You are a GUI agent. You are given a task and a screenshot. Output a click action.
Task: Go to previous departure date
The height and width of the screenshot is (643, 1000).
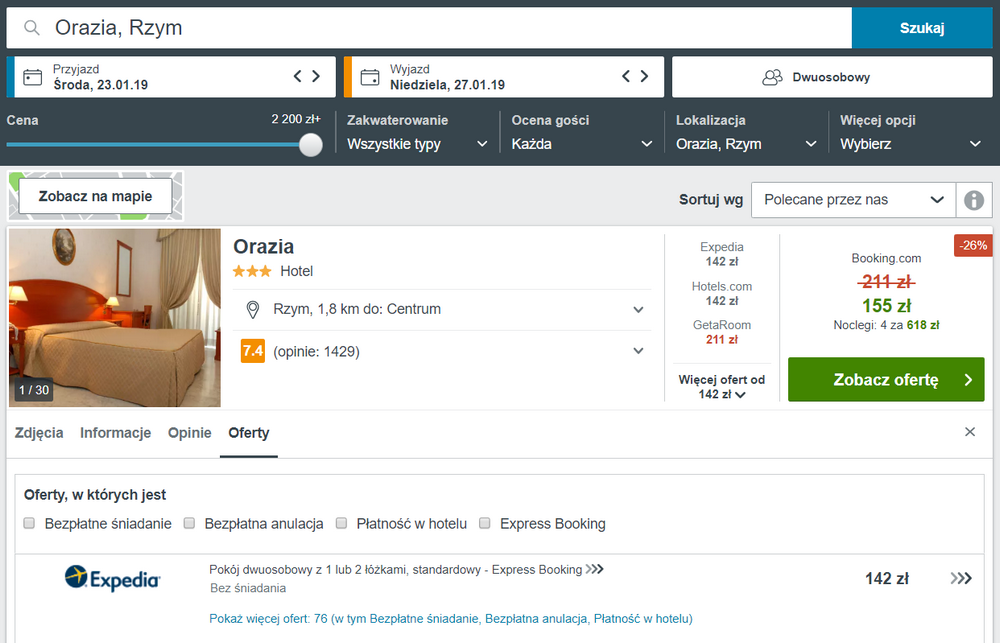(x=626, y=77)
